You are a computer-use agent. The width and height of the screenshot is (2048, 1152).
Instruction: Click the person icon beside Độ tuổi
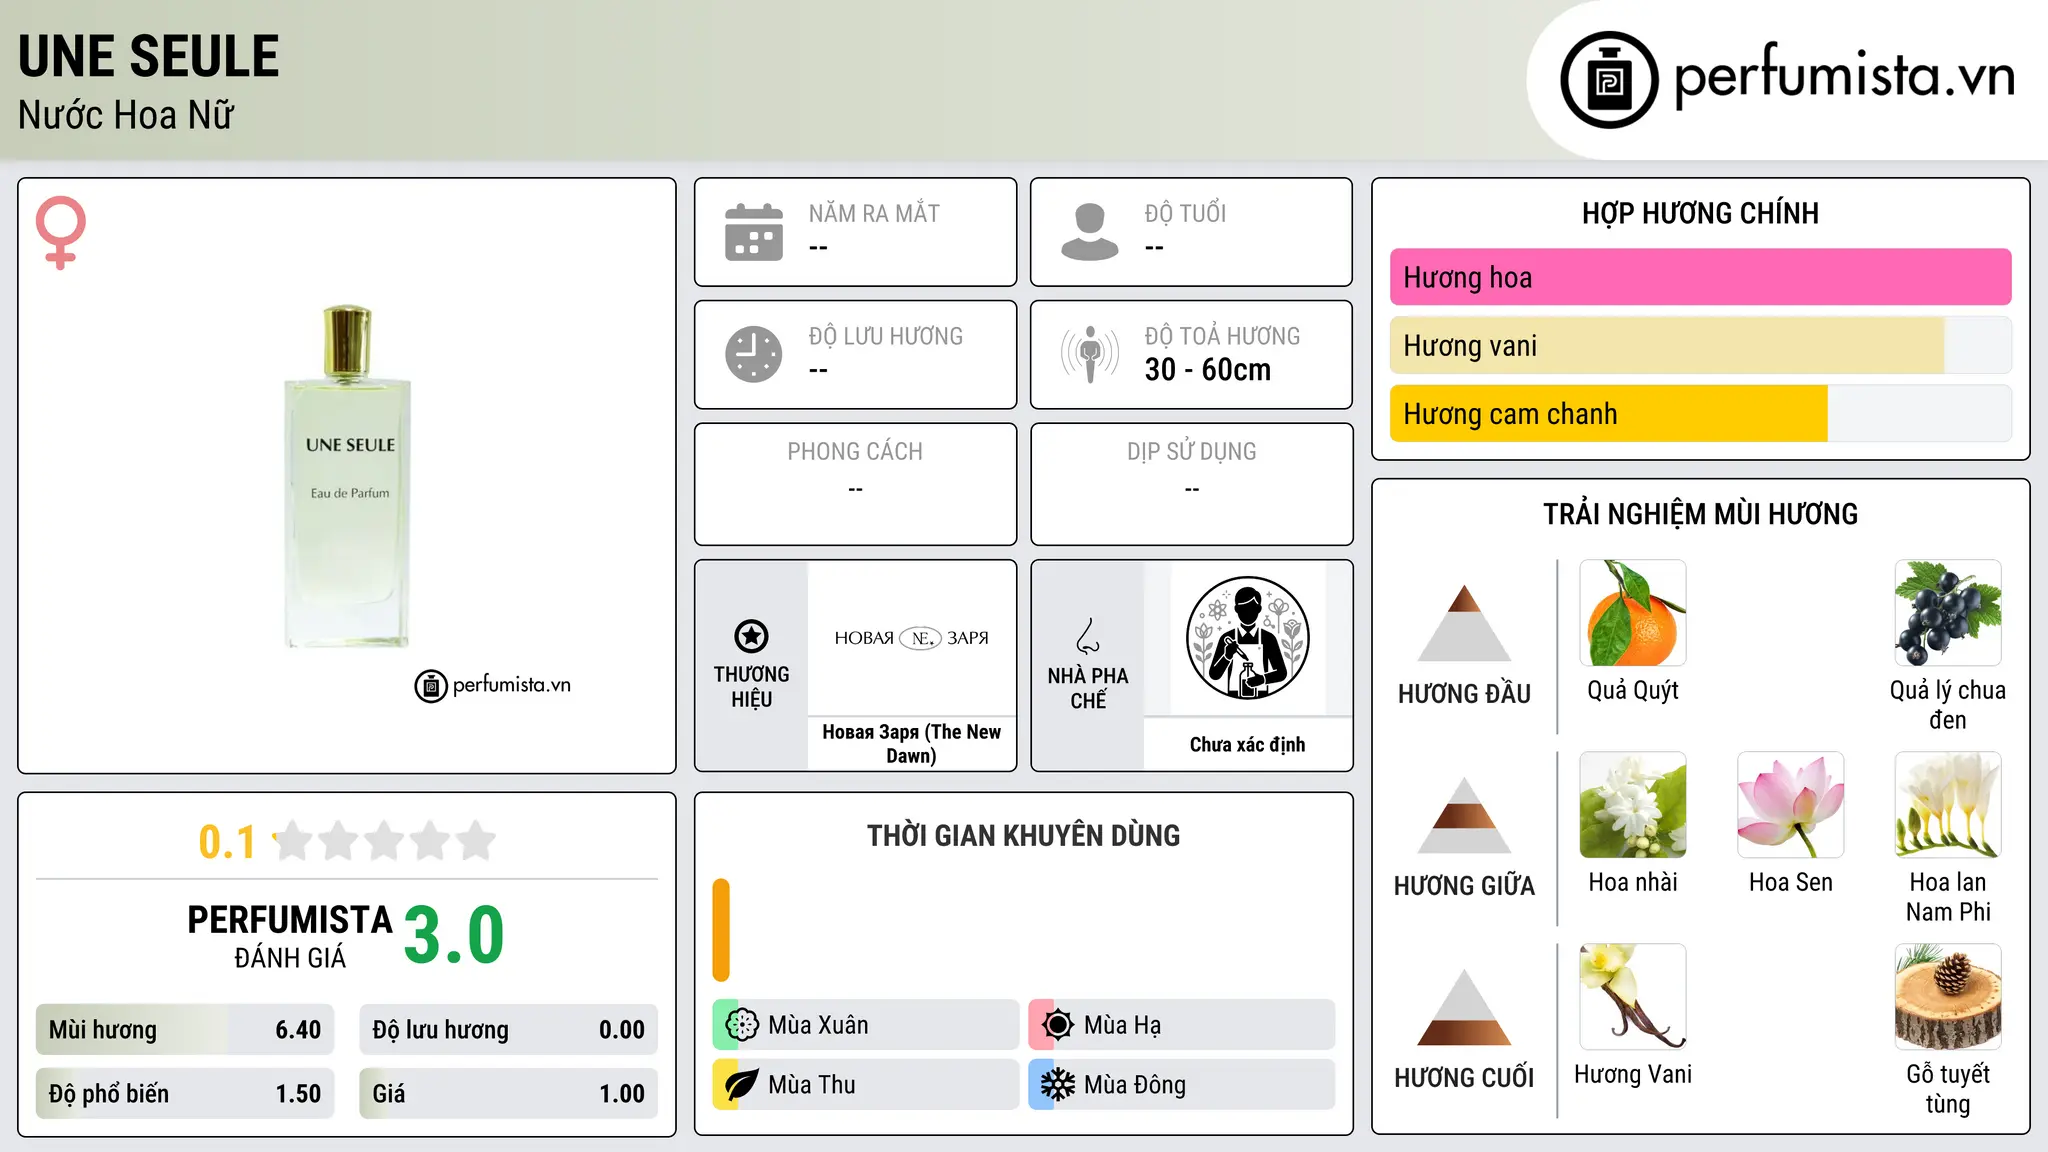(1090, 232)
